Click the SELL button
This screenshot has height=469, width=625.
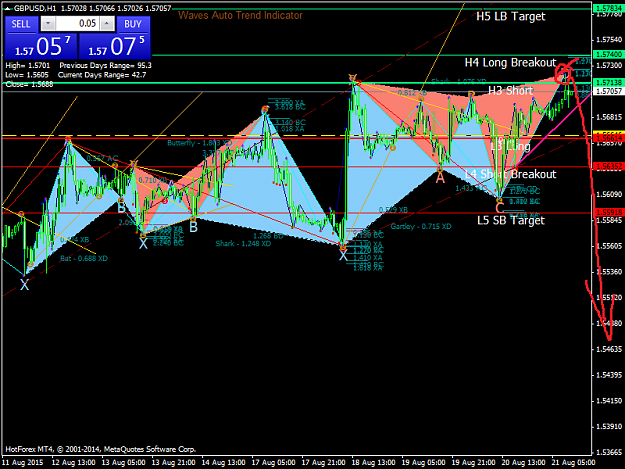pos(21,24)
